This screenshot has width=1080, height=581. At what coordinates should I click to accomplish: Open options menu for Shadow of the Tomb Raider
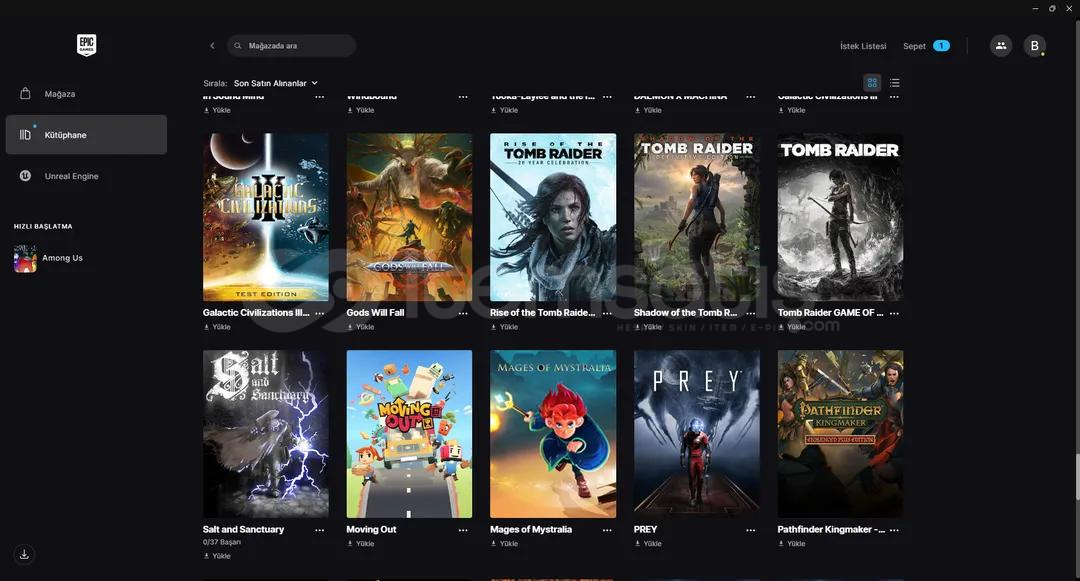tap(750, 313)
